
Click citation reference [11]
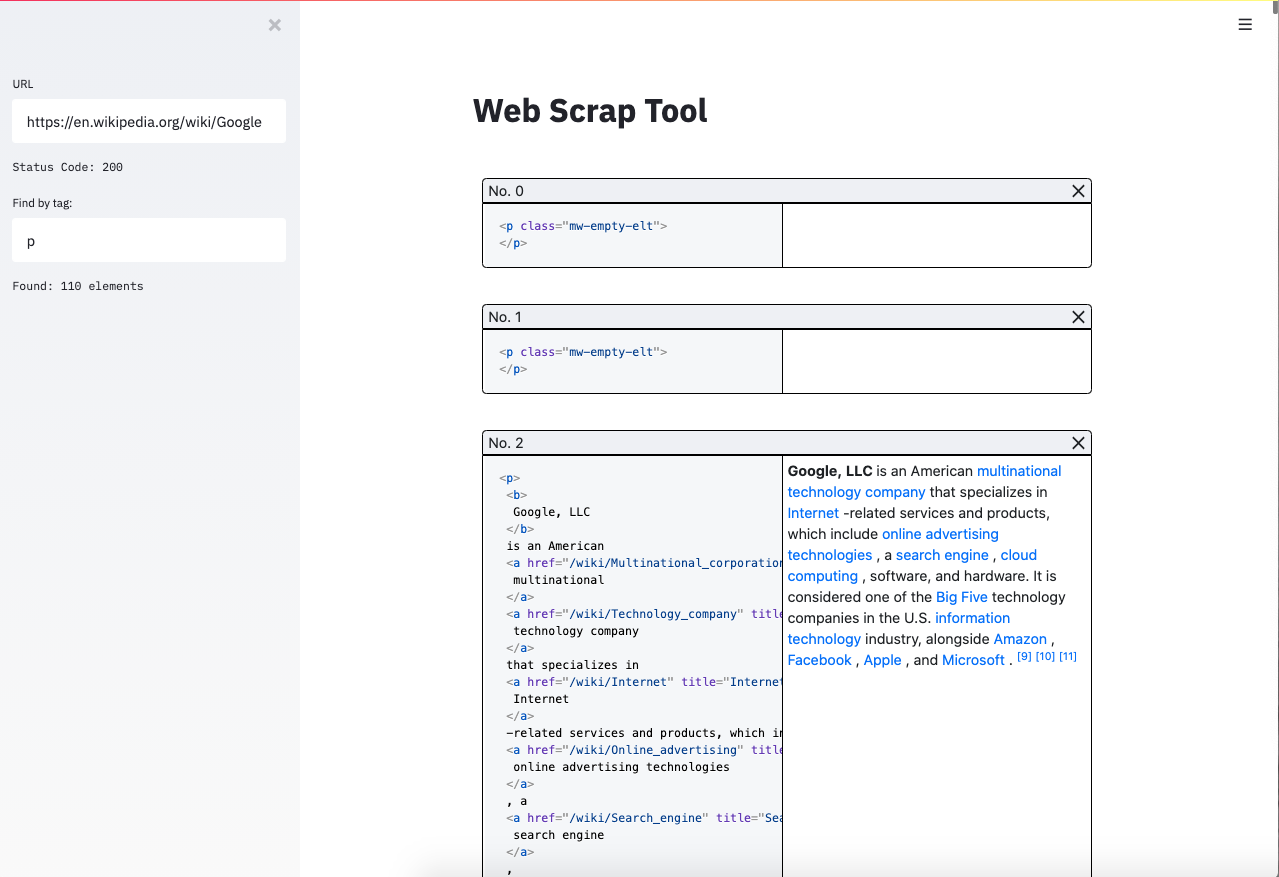pyautogui.click(x=1068, y=656)
